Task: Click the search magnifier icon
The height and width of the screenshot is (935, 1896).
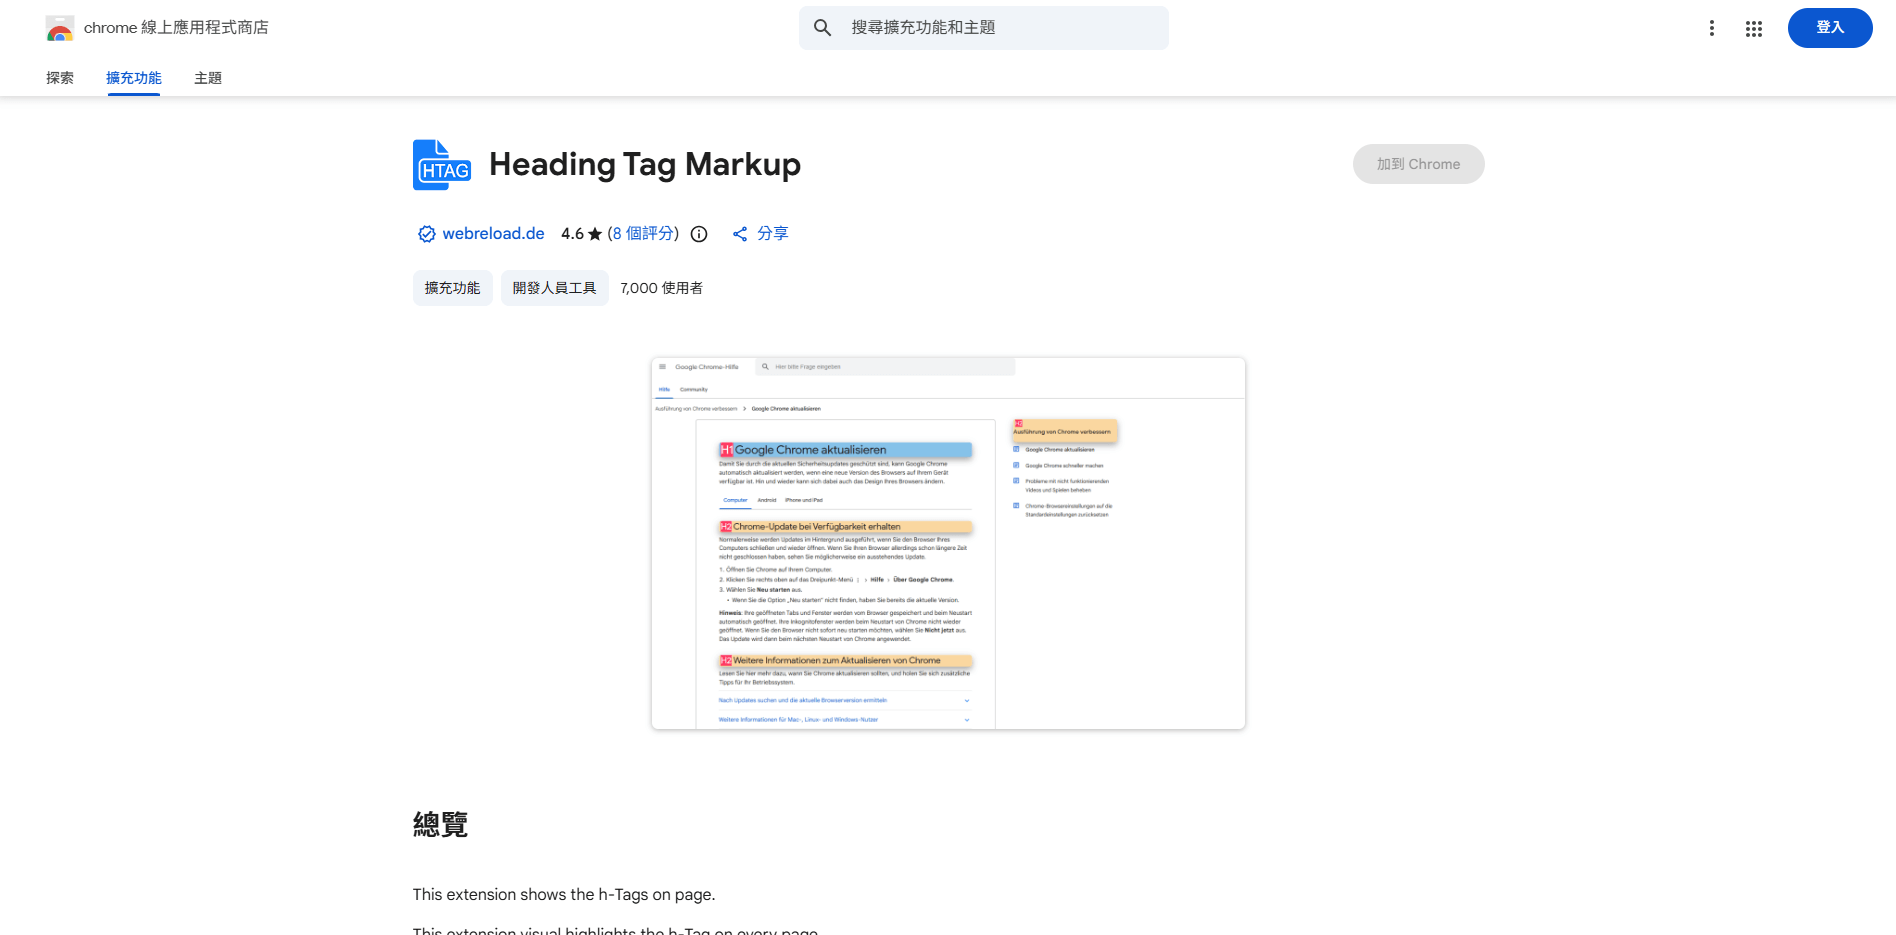Action: pyautogui.click(x=822, y=28)
